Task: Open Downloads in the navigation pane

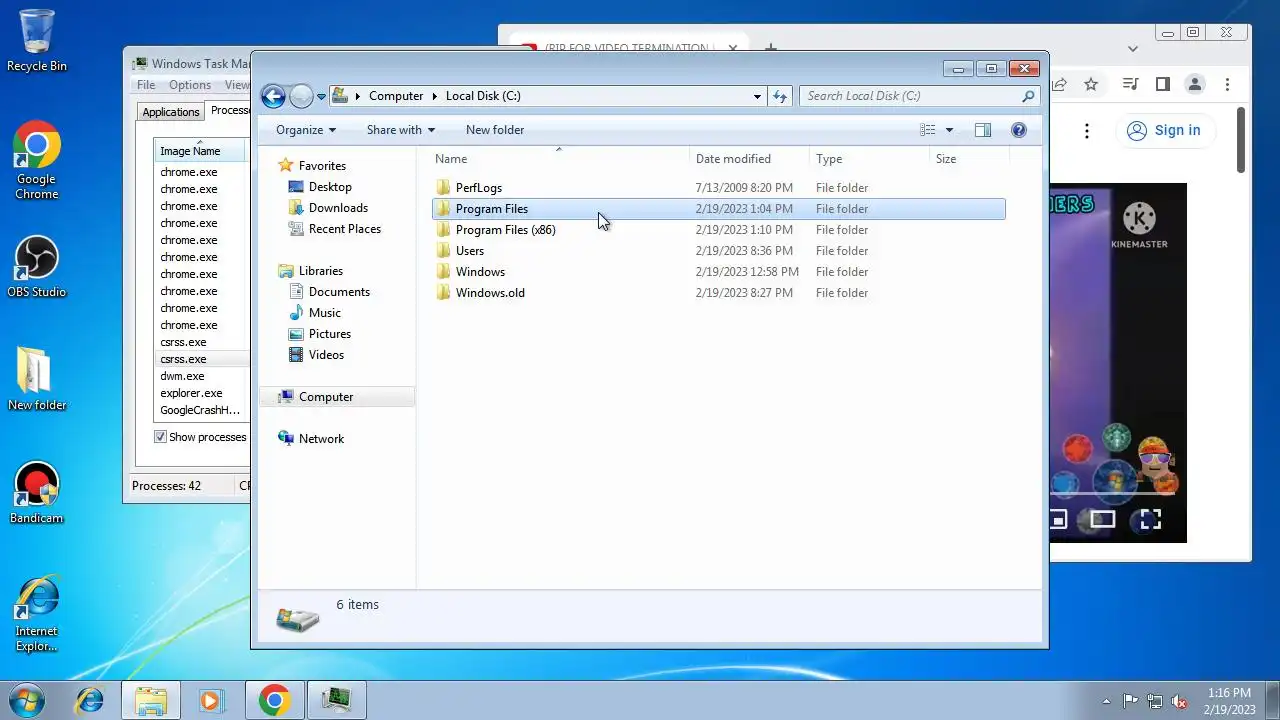Action: pyautogui.click(x=338, y=208)
